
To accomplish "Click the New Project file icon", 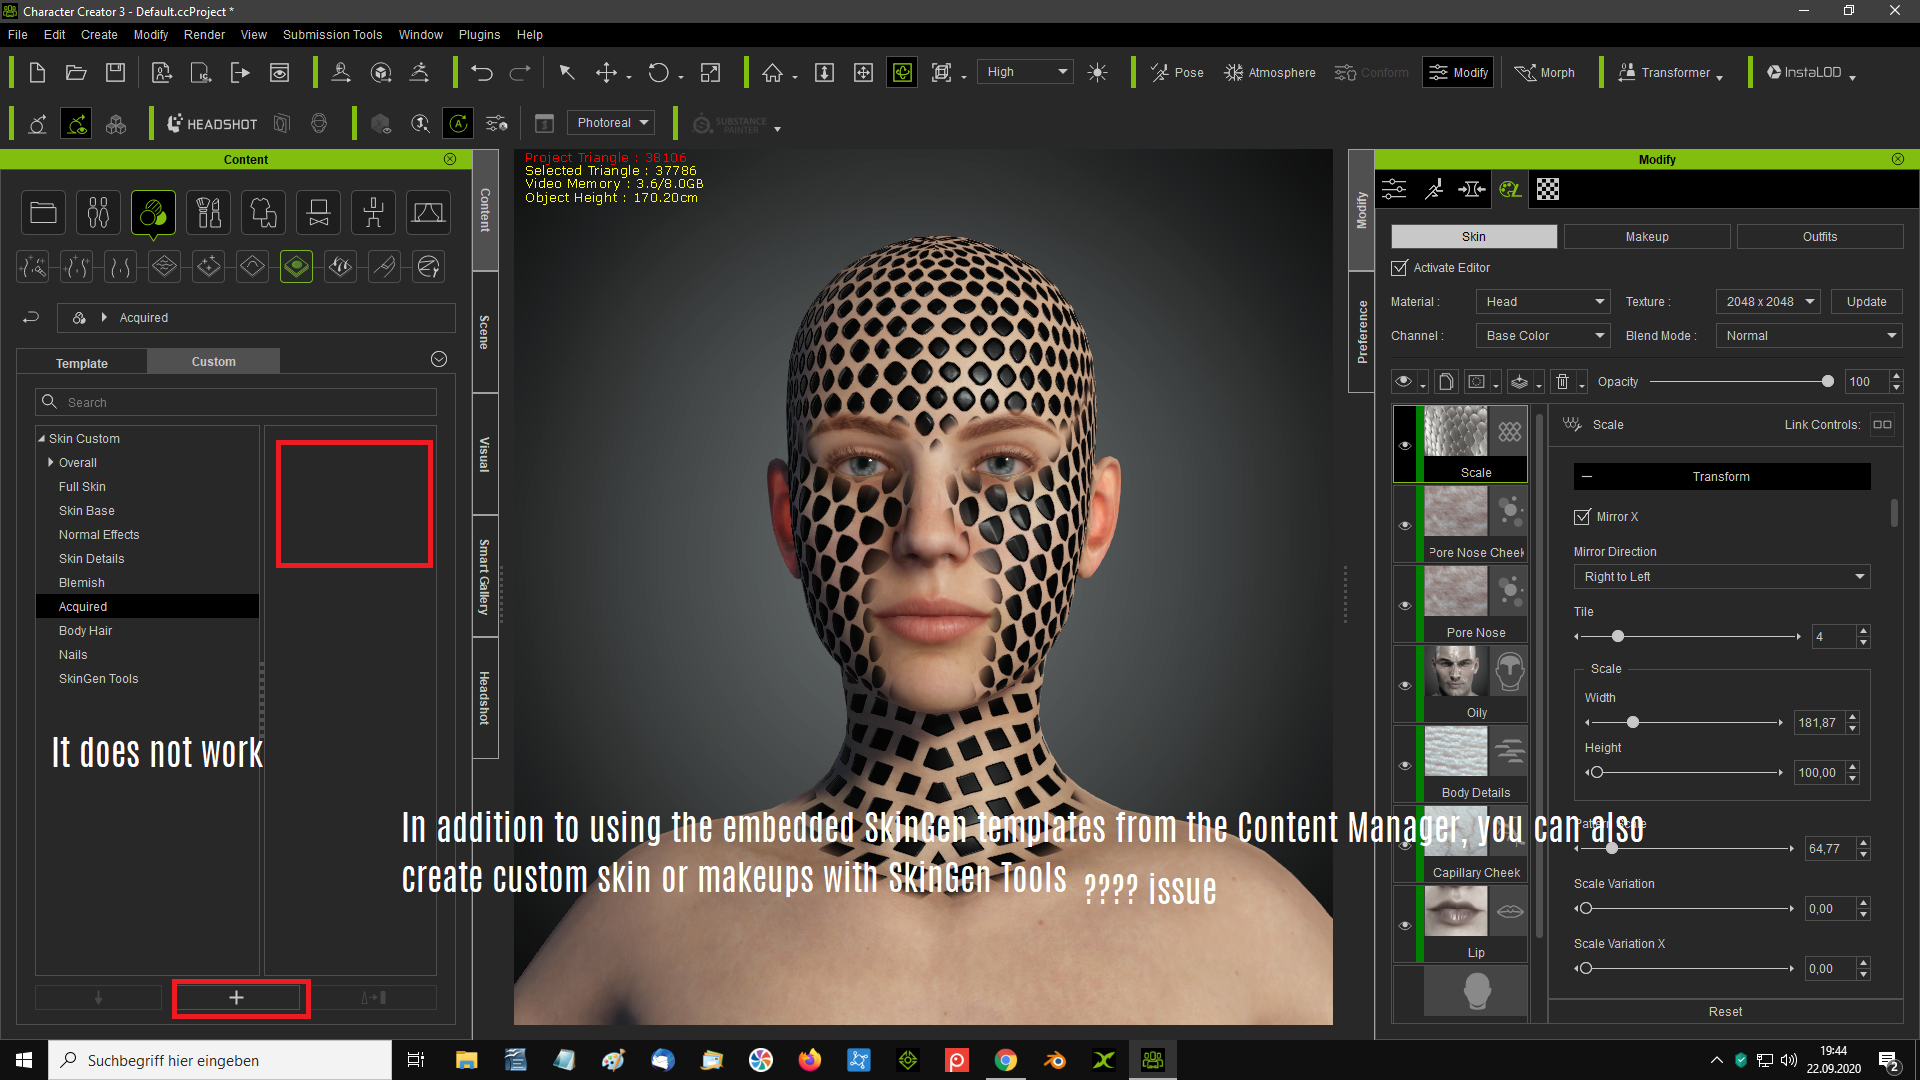I will click(x=37, y=72).
